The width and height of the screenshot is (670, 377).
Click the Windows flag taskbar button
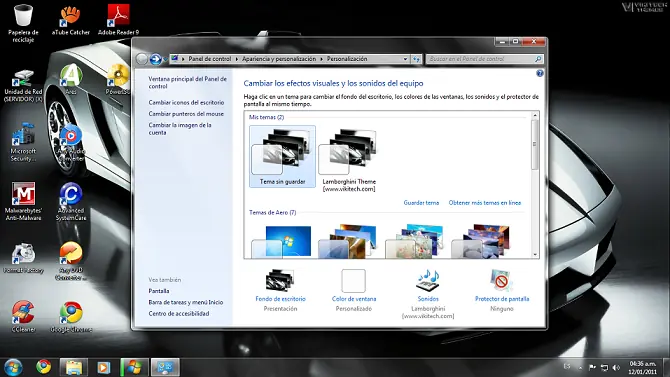pos(134,367)
